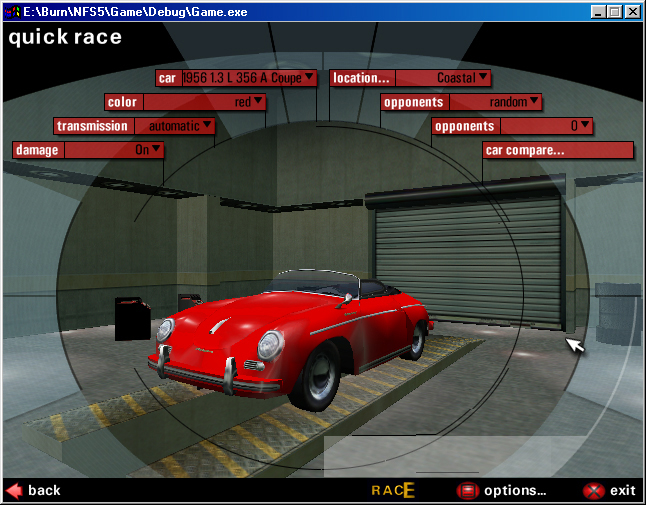Click the Game.exe title bar icon
This screenshot has width=646, height=505.
(x=12, y=12)
